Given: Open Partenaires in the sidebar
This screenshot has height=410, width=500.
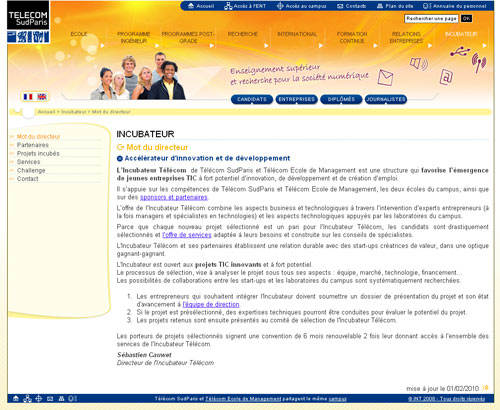Looking at the screenshot, I should [x=33, y=145].
